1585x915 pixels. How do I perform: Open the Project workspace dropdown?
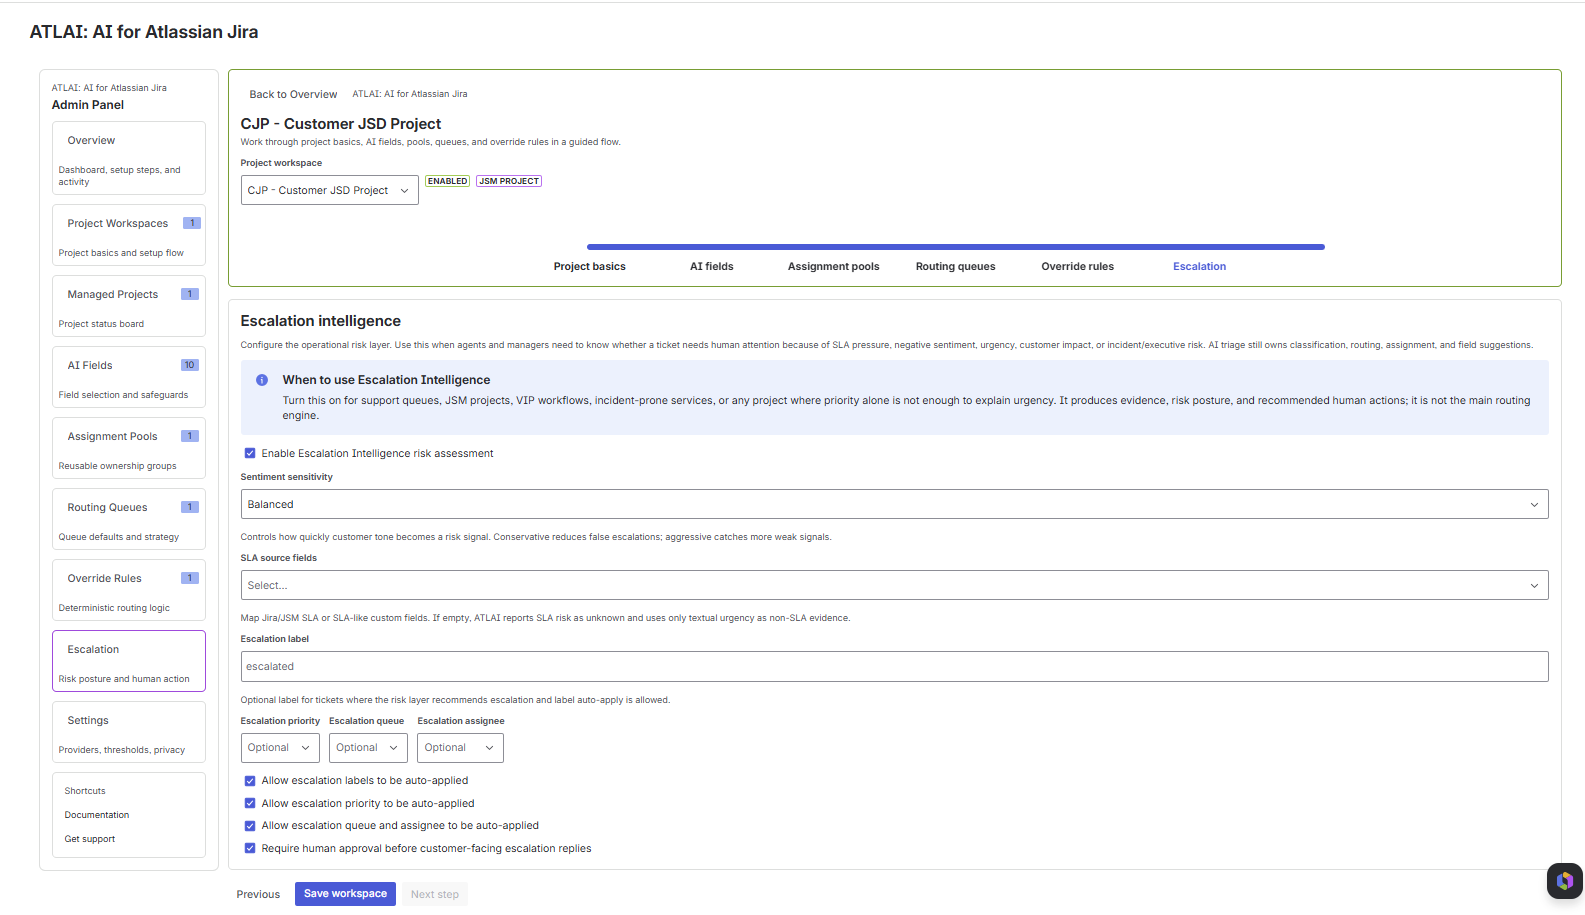[x=330, y=190]
